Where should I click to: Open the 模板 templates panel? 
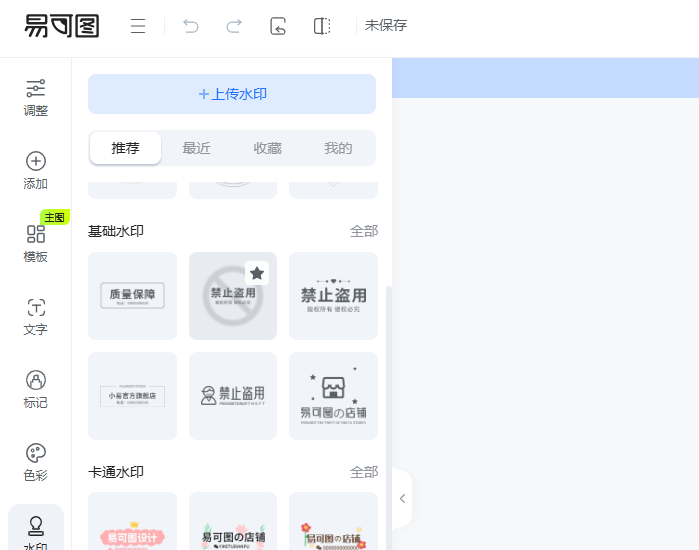36,244
